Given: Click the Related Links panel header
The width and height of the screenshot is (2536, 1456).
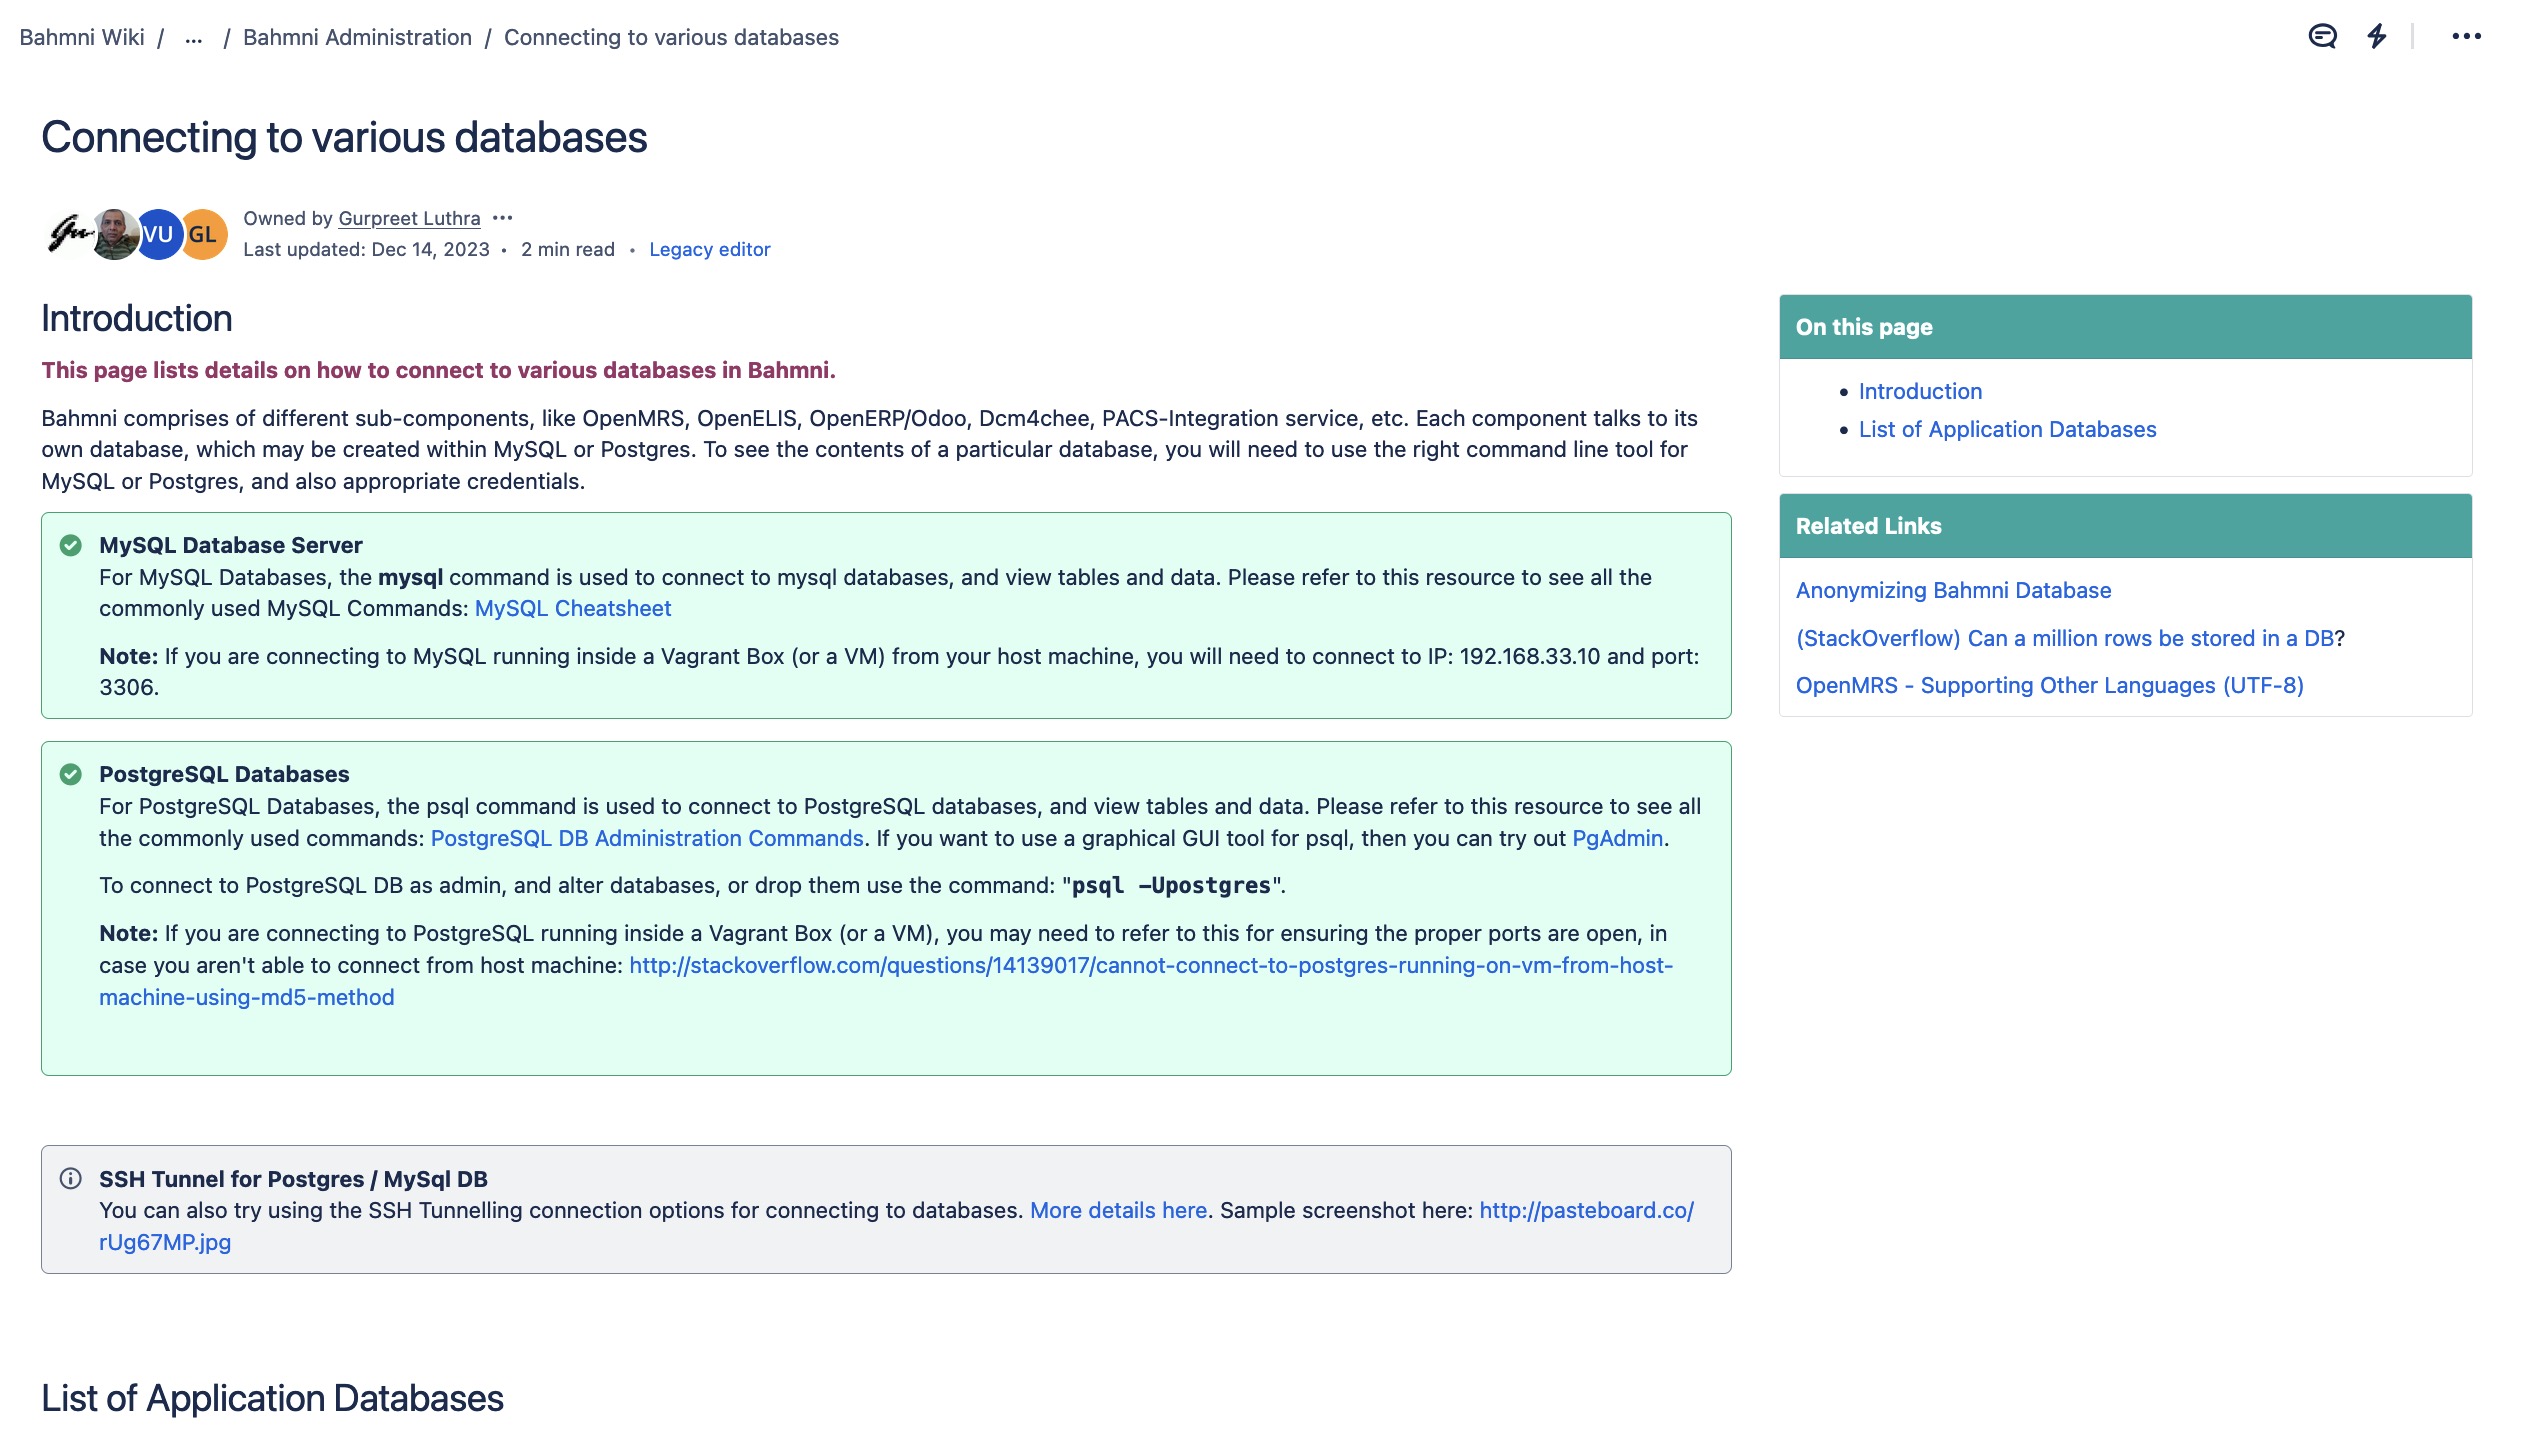Looking at the screenshot, I should tap(2125, 526).
